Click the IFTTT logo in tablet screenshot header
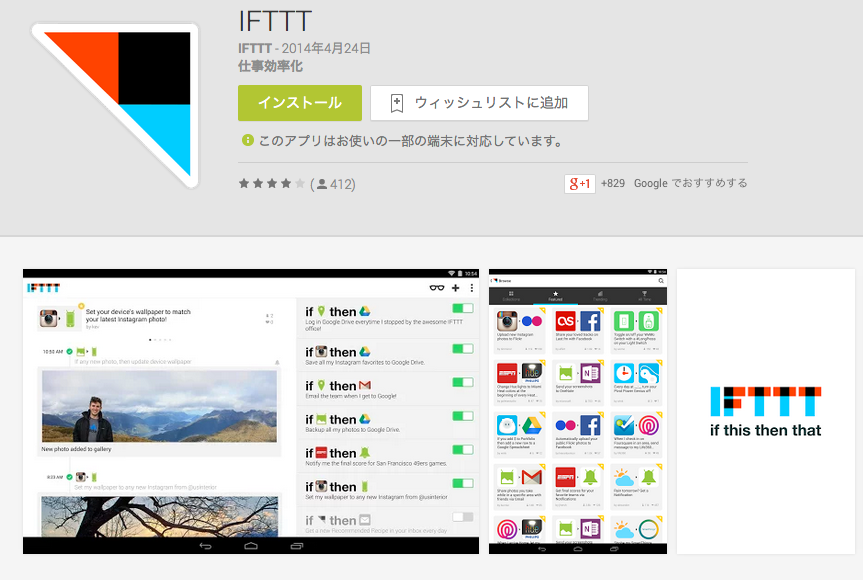This screenshot has height=580, width=863. pos(43,288)
